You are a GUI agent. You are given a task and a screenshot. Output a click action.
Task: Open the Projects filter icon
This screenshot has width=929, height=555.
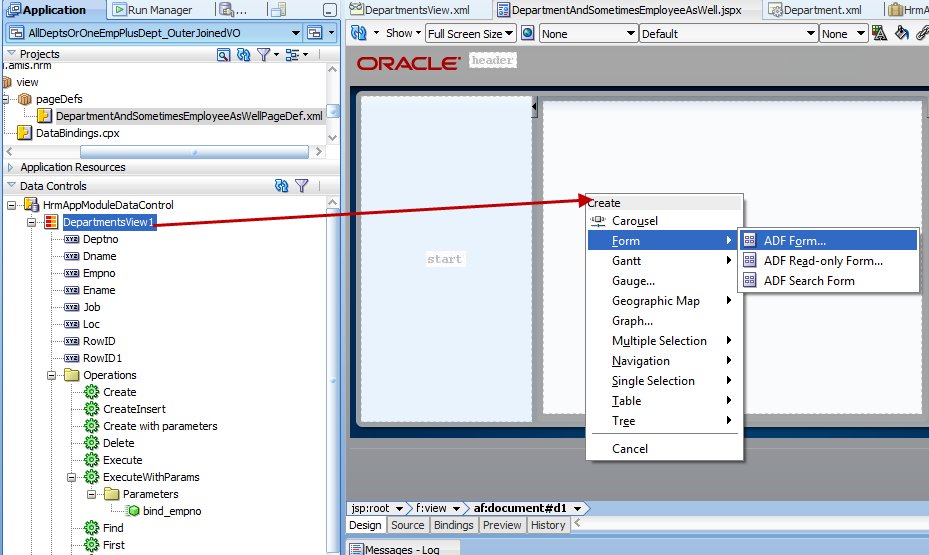(x=264, y=54)
